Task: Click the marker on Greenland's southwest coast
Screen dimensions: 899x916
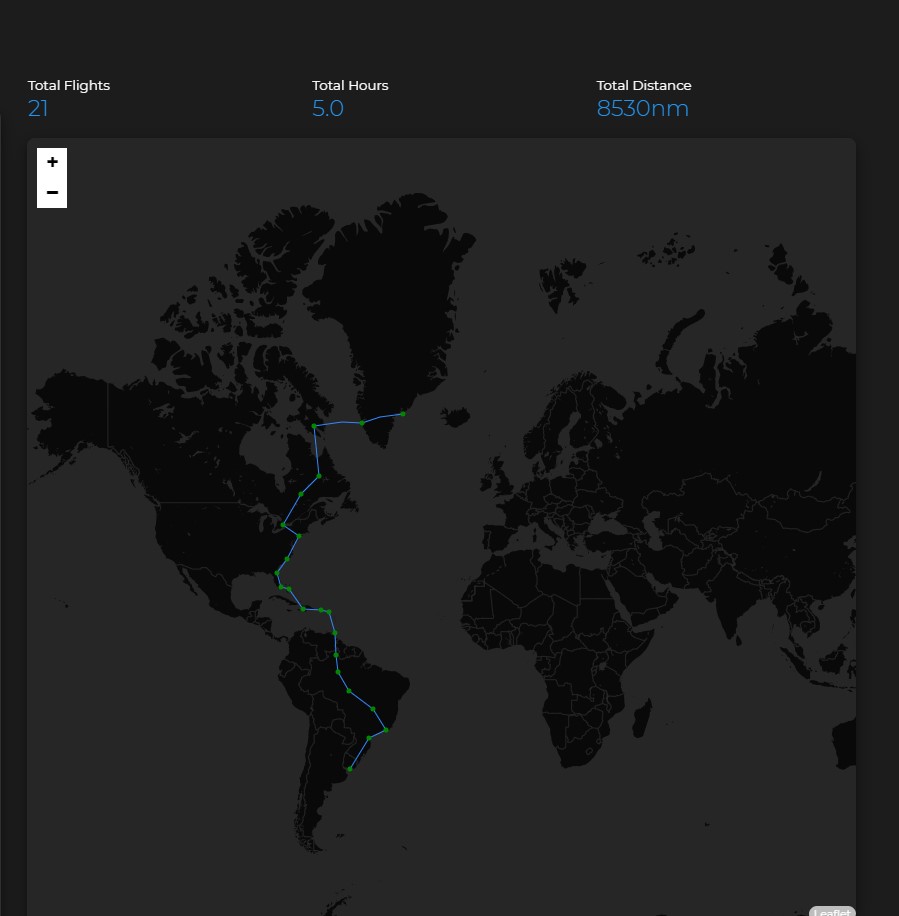Action: point(362,423)
